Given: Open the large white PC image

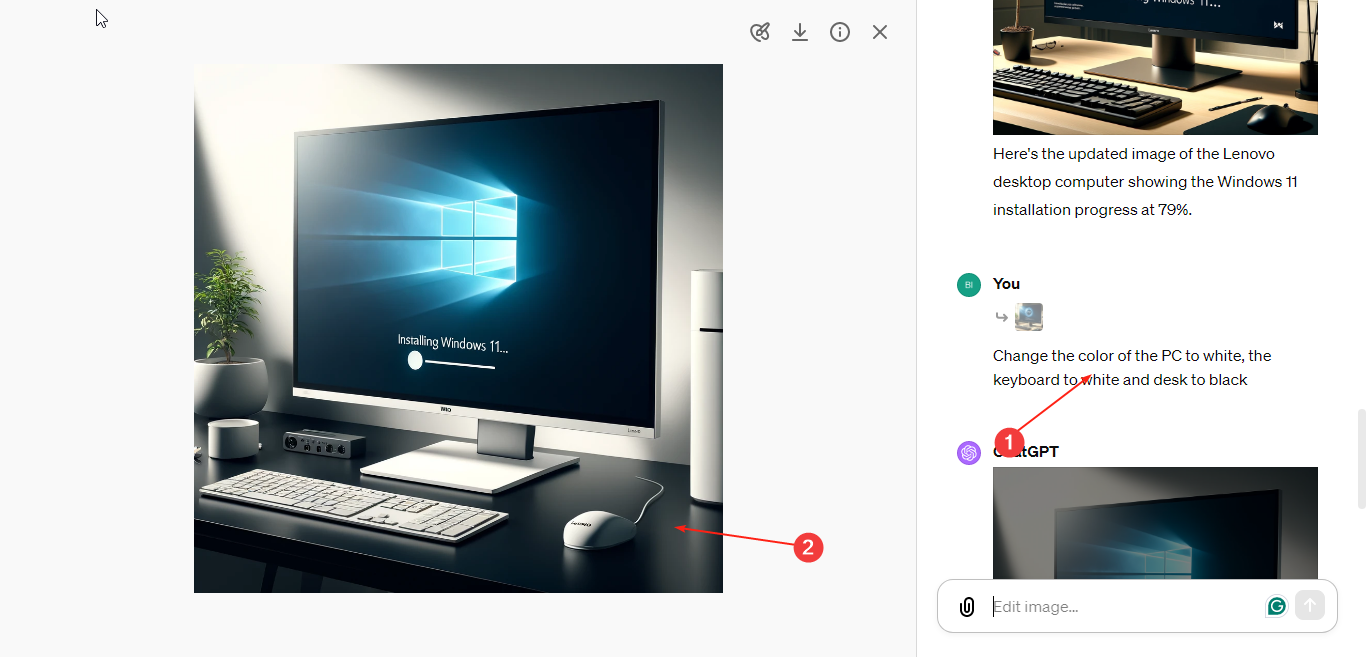Looking at the screenshot, I should click(458, 328).
